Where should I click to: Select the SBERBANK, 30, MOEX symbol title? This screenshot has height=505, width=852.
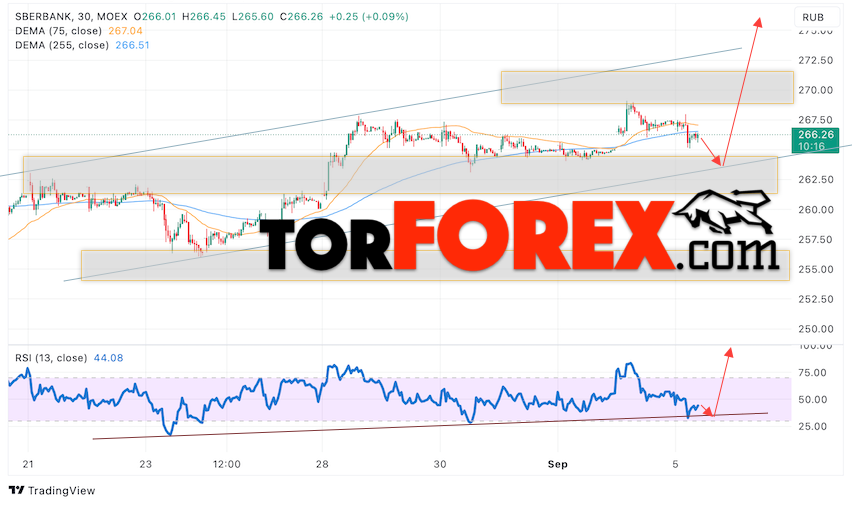71,17
